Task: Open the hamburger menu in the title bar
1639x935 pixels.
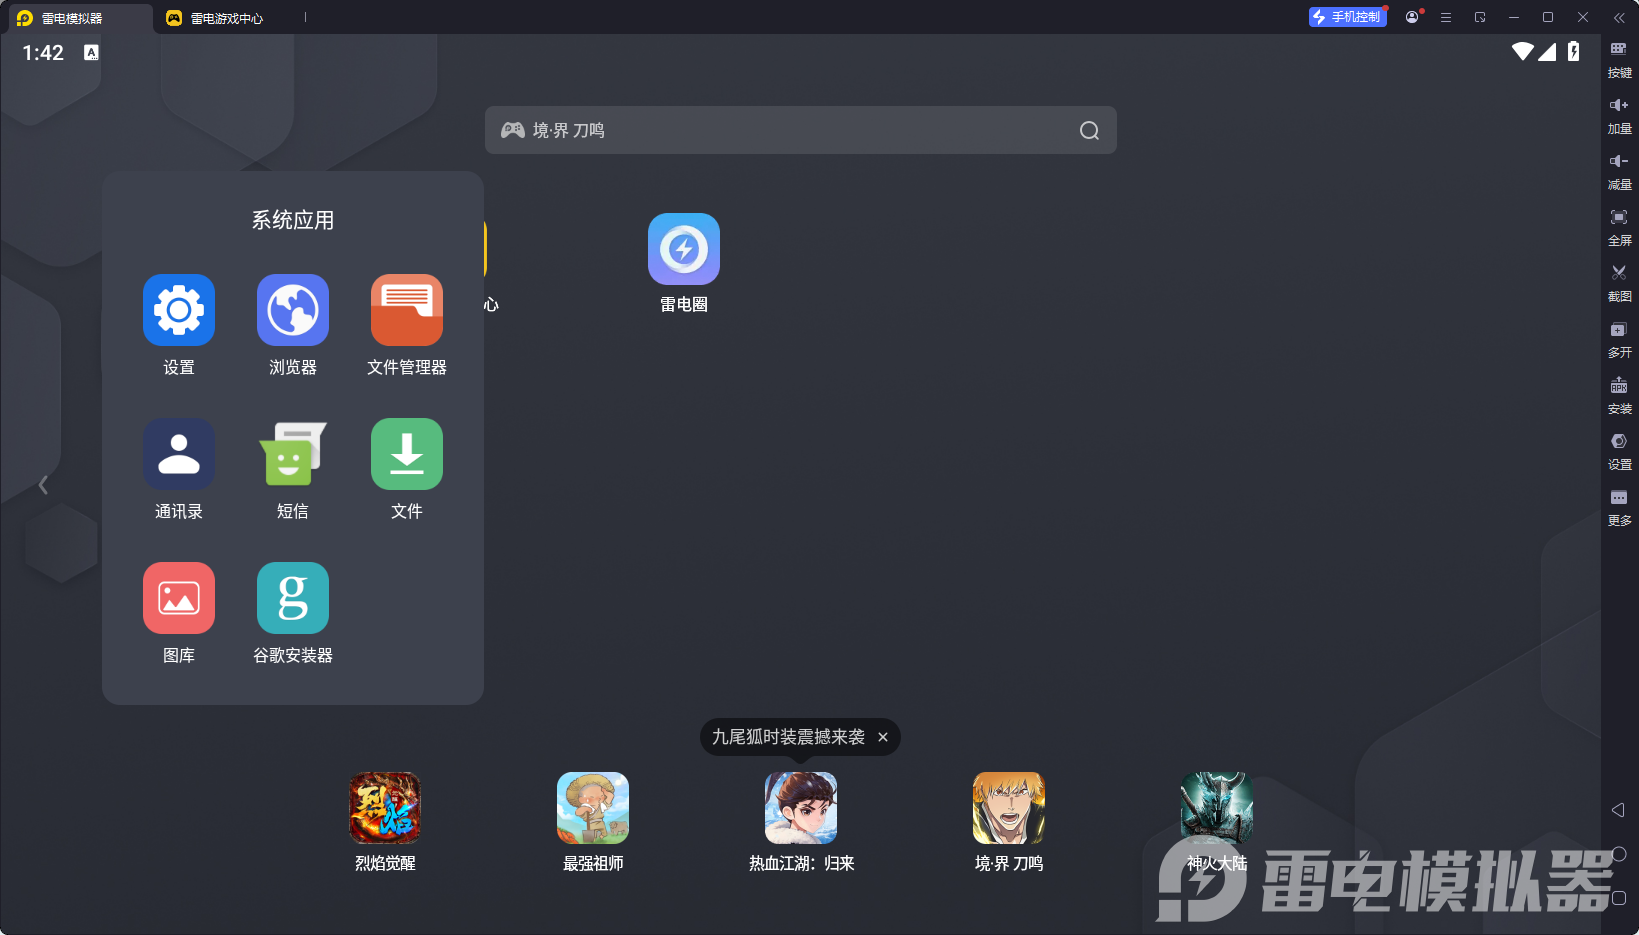Action: 1446,17
